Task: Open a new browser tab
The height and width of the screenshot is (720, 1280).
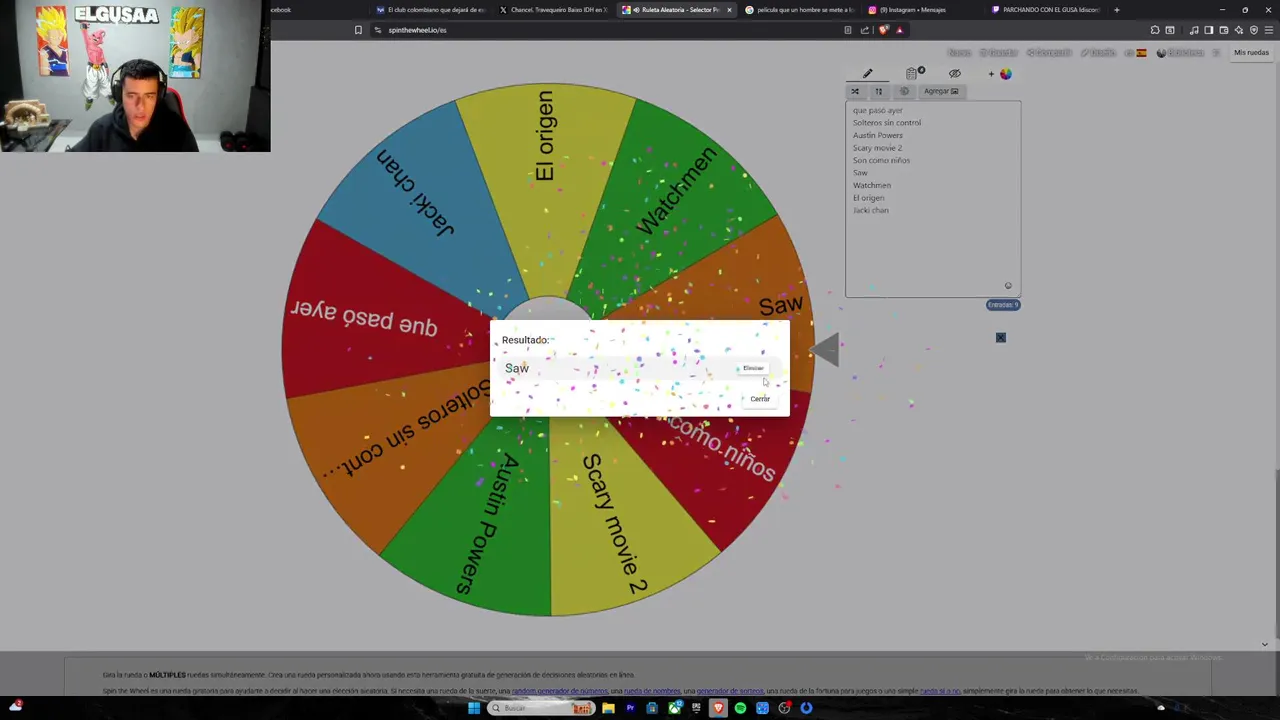Action: click(x=1116, y=10)
